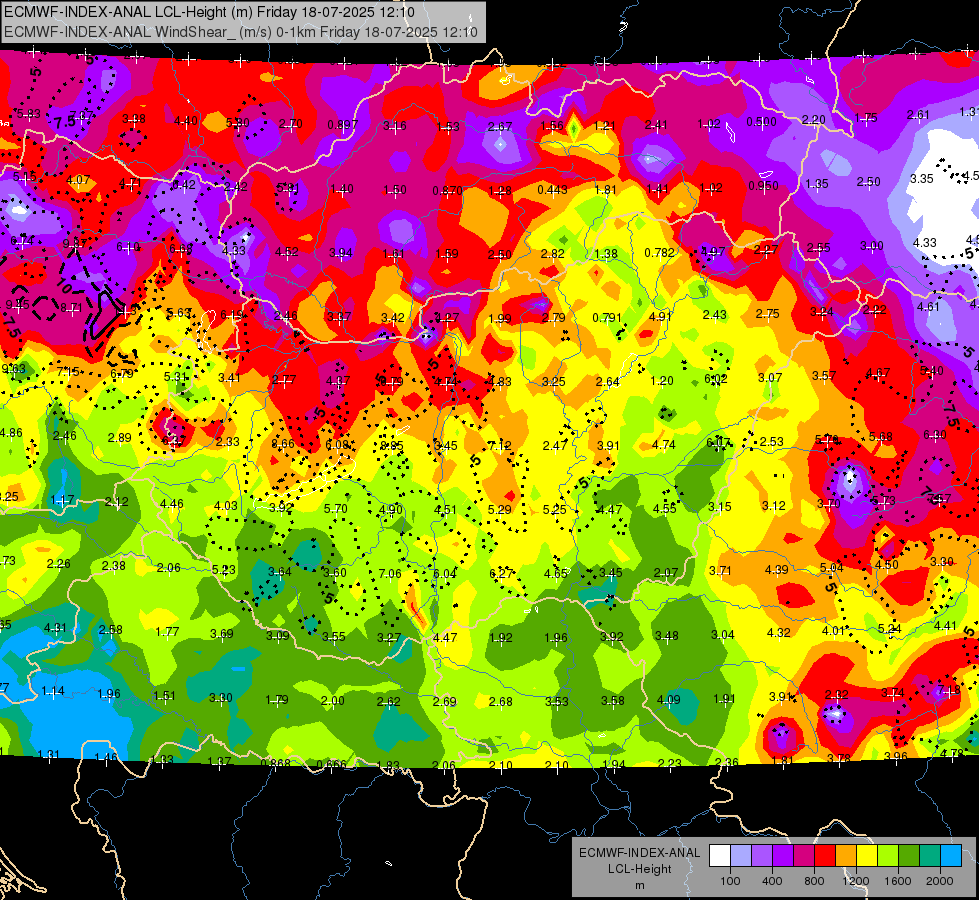Screen dimensions: 979x900
Task: Click the 4.52 map value
Action: click(x=287, y=252)
